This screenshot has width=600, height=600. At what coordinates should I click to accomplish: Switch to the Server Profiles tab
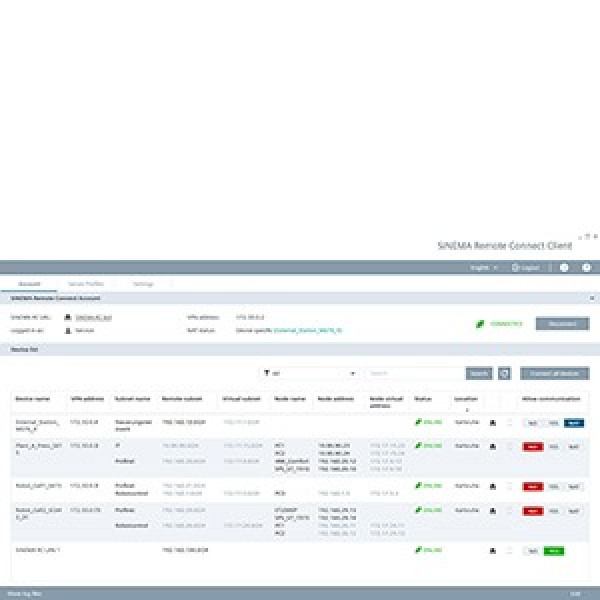(x=86, y=284)
